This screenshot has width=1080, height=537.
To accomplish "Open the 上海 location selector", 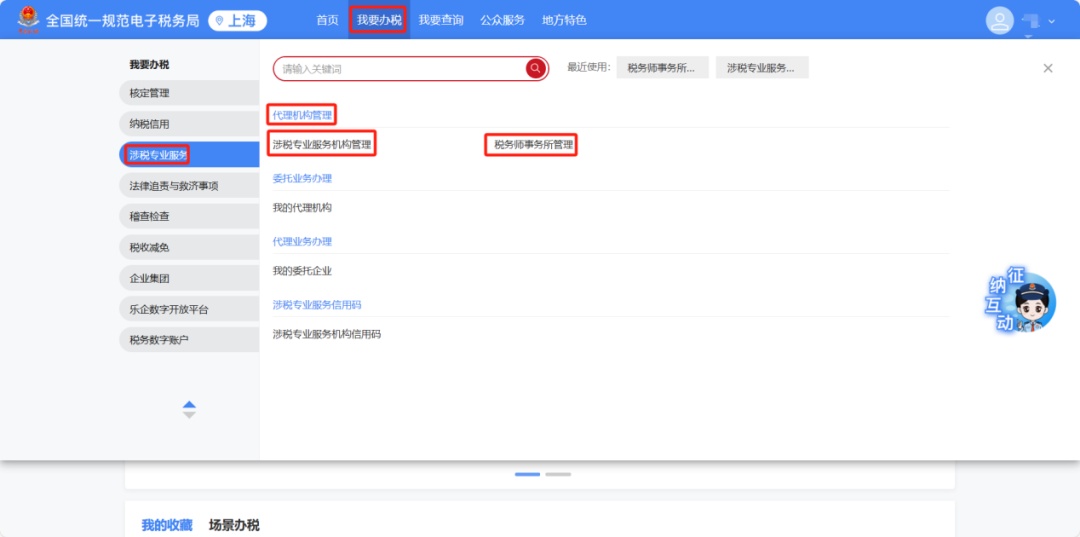I will (237, 20).
